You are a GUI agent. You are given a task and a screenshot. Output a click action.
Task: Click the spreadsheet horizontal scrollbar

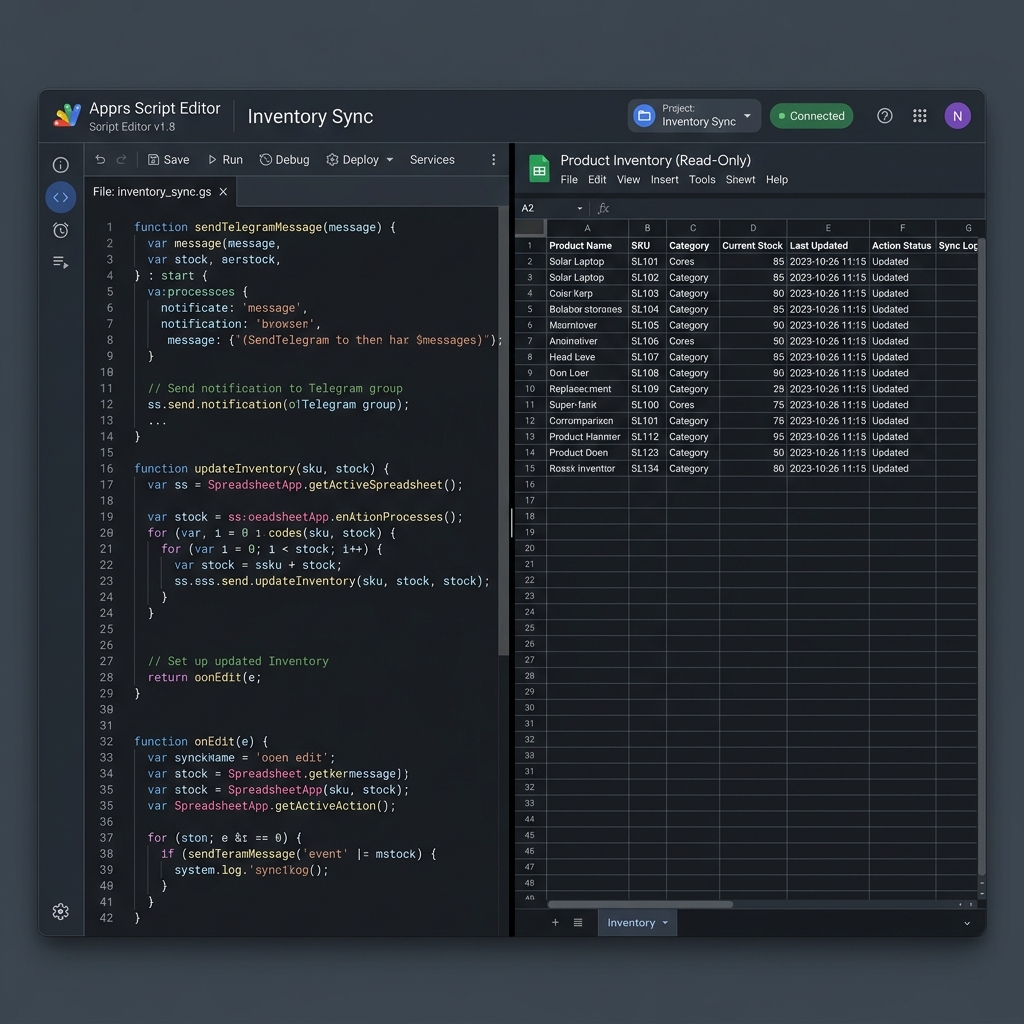pyautogui.click(x=640, y=904)
